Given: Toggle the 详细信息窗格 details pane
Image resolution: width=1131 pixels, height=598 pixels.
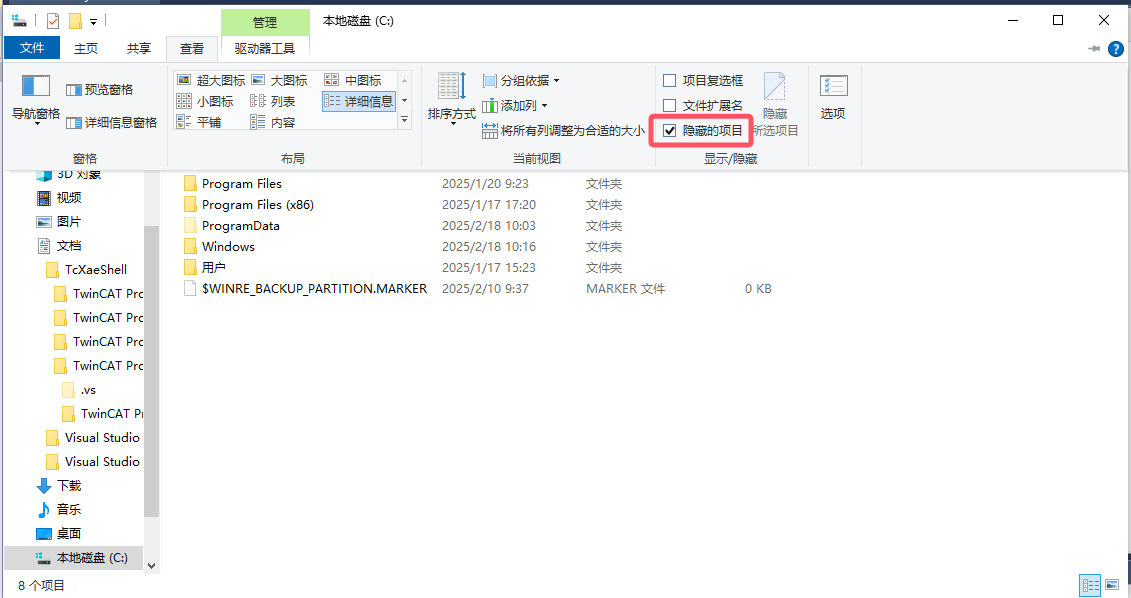Looking at the screenshot, I should [111, 122].
